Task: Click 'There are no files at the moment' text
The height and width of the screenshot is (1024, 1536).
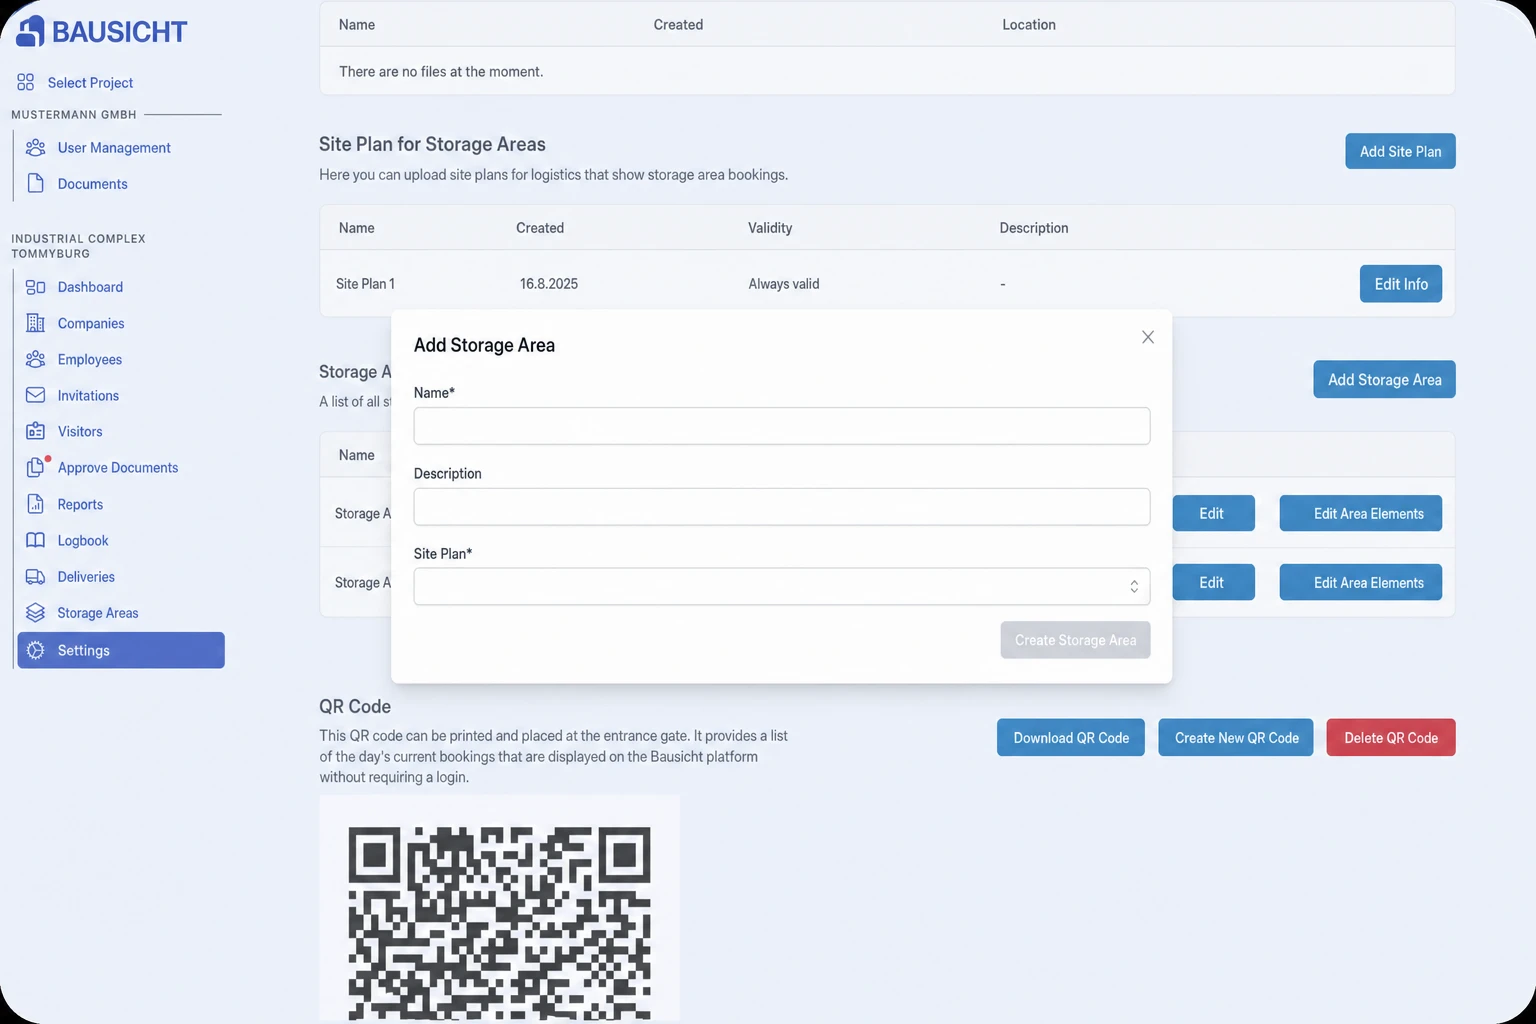Action: 441,72
